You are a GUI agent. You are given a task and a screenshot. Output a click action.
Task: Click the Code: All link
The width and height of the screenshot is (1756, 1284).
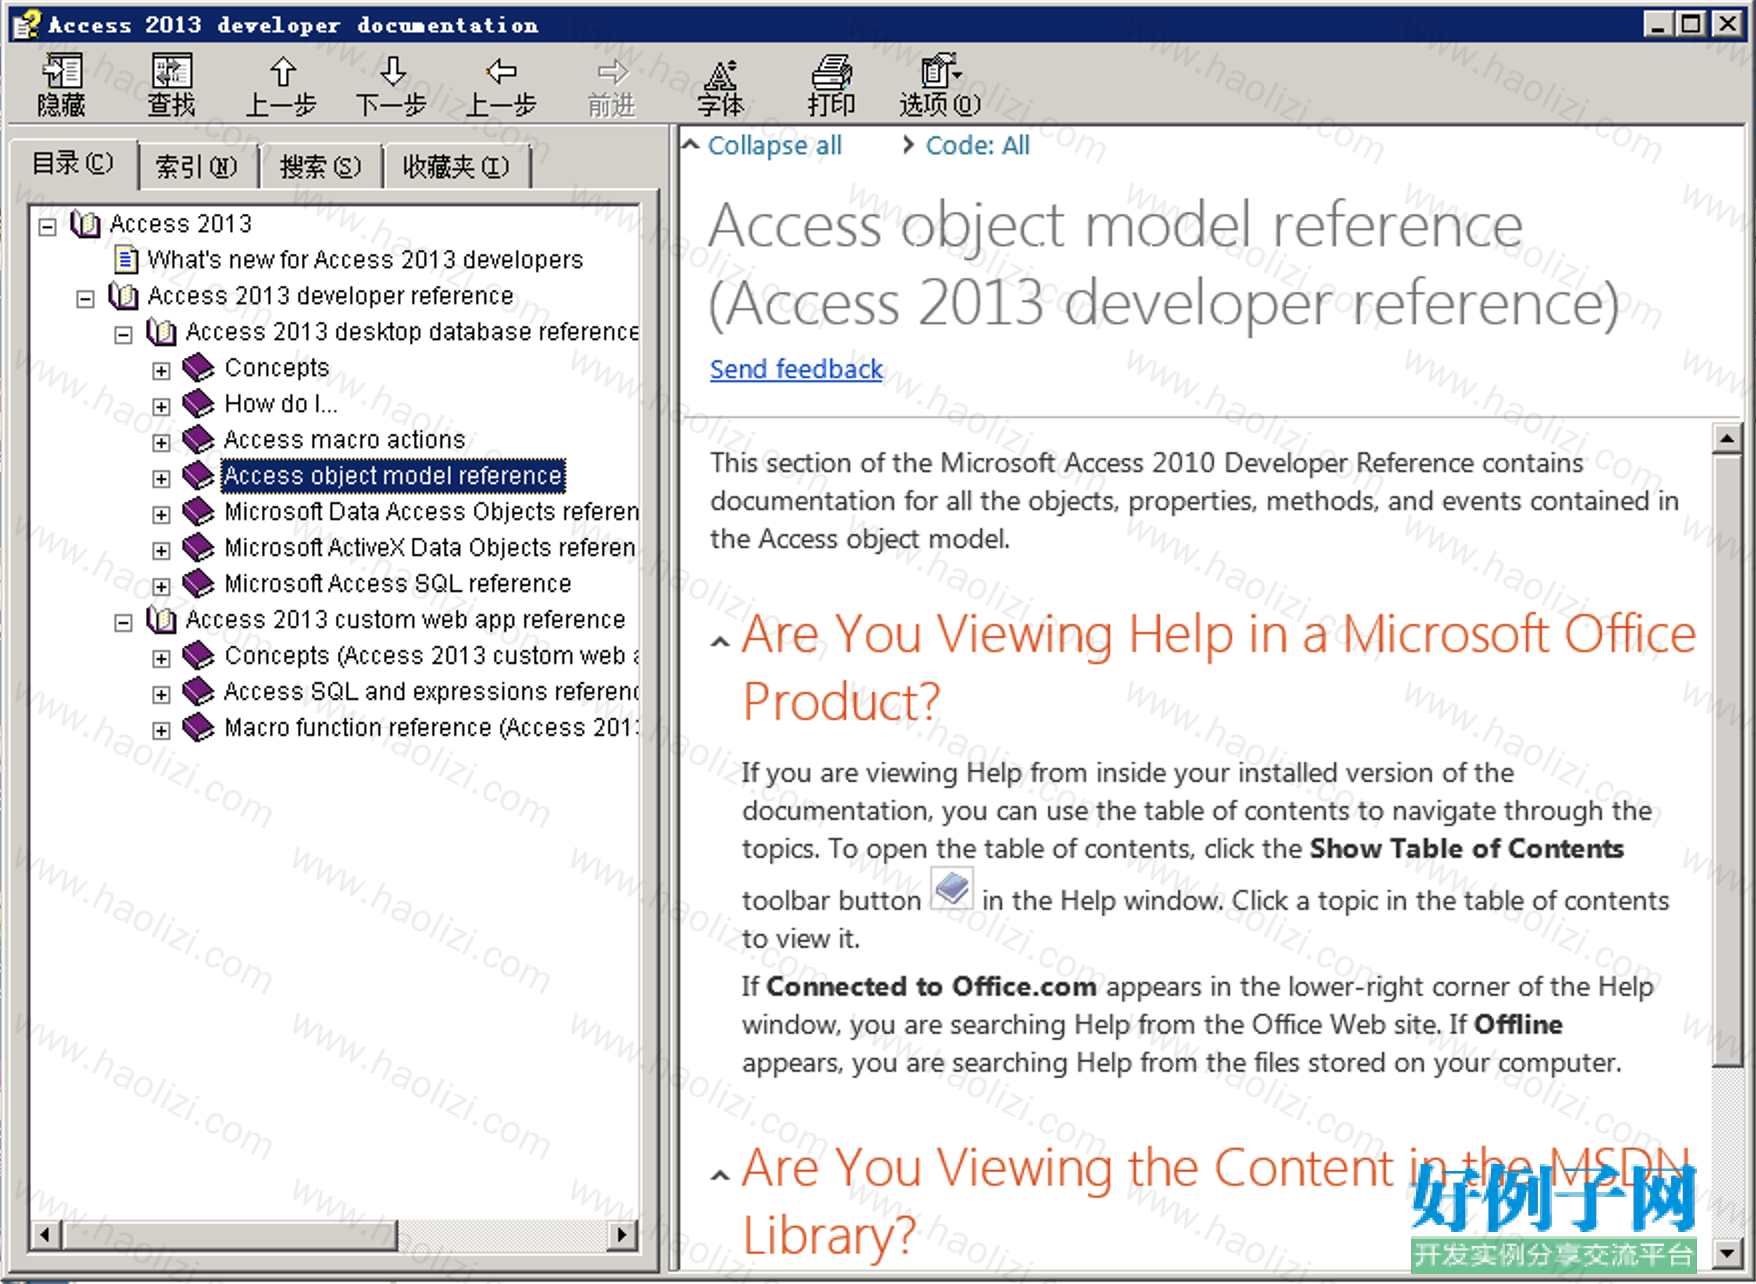coord(977,146)
